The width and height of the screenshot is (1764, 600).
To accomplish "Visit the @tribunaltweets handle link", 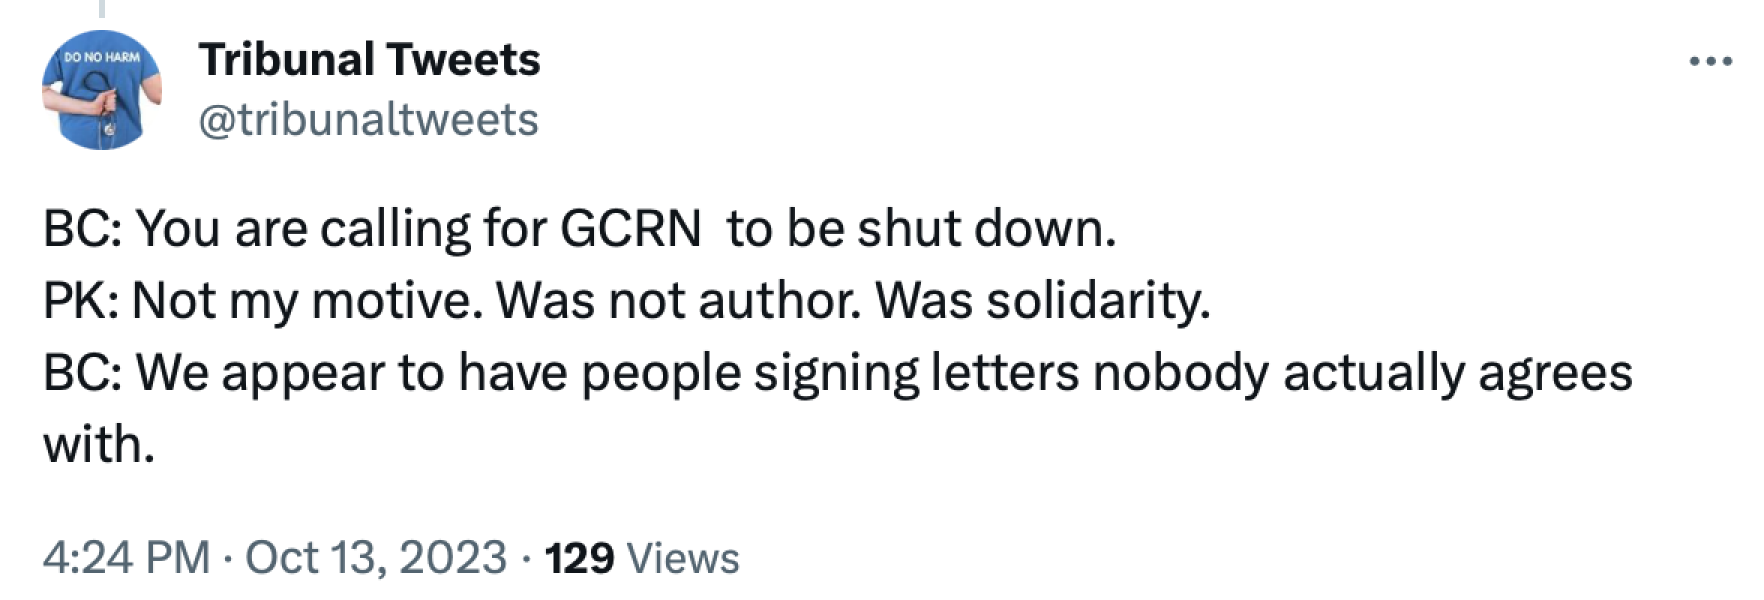I will [368, 120].
